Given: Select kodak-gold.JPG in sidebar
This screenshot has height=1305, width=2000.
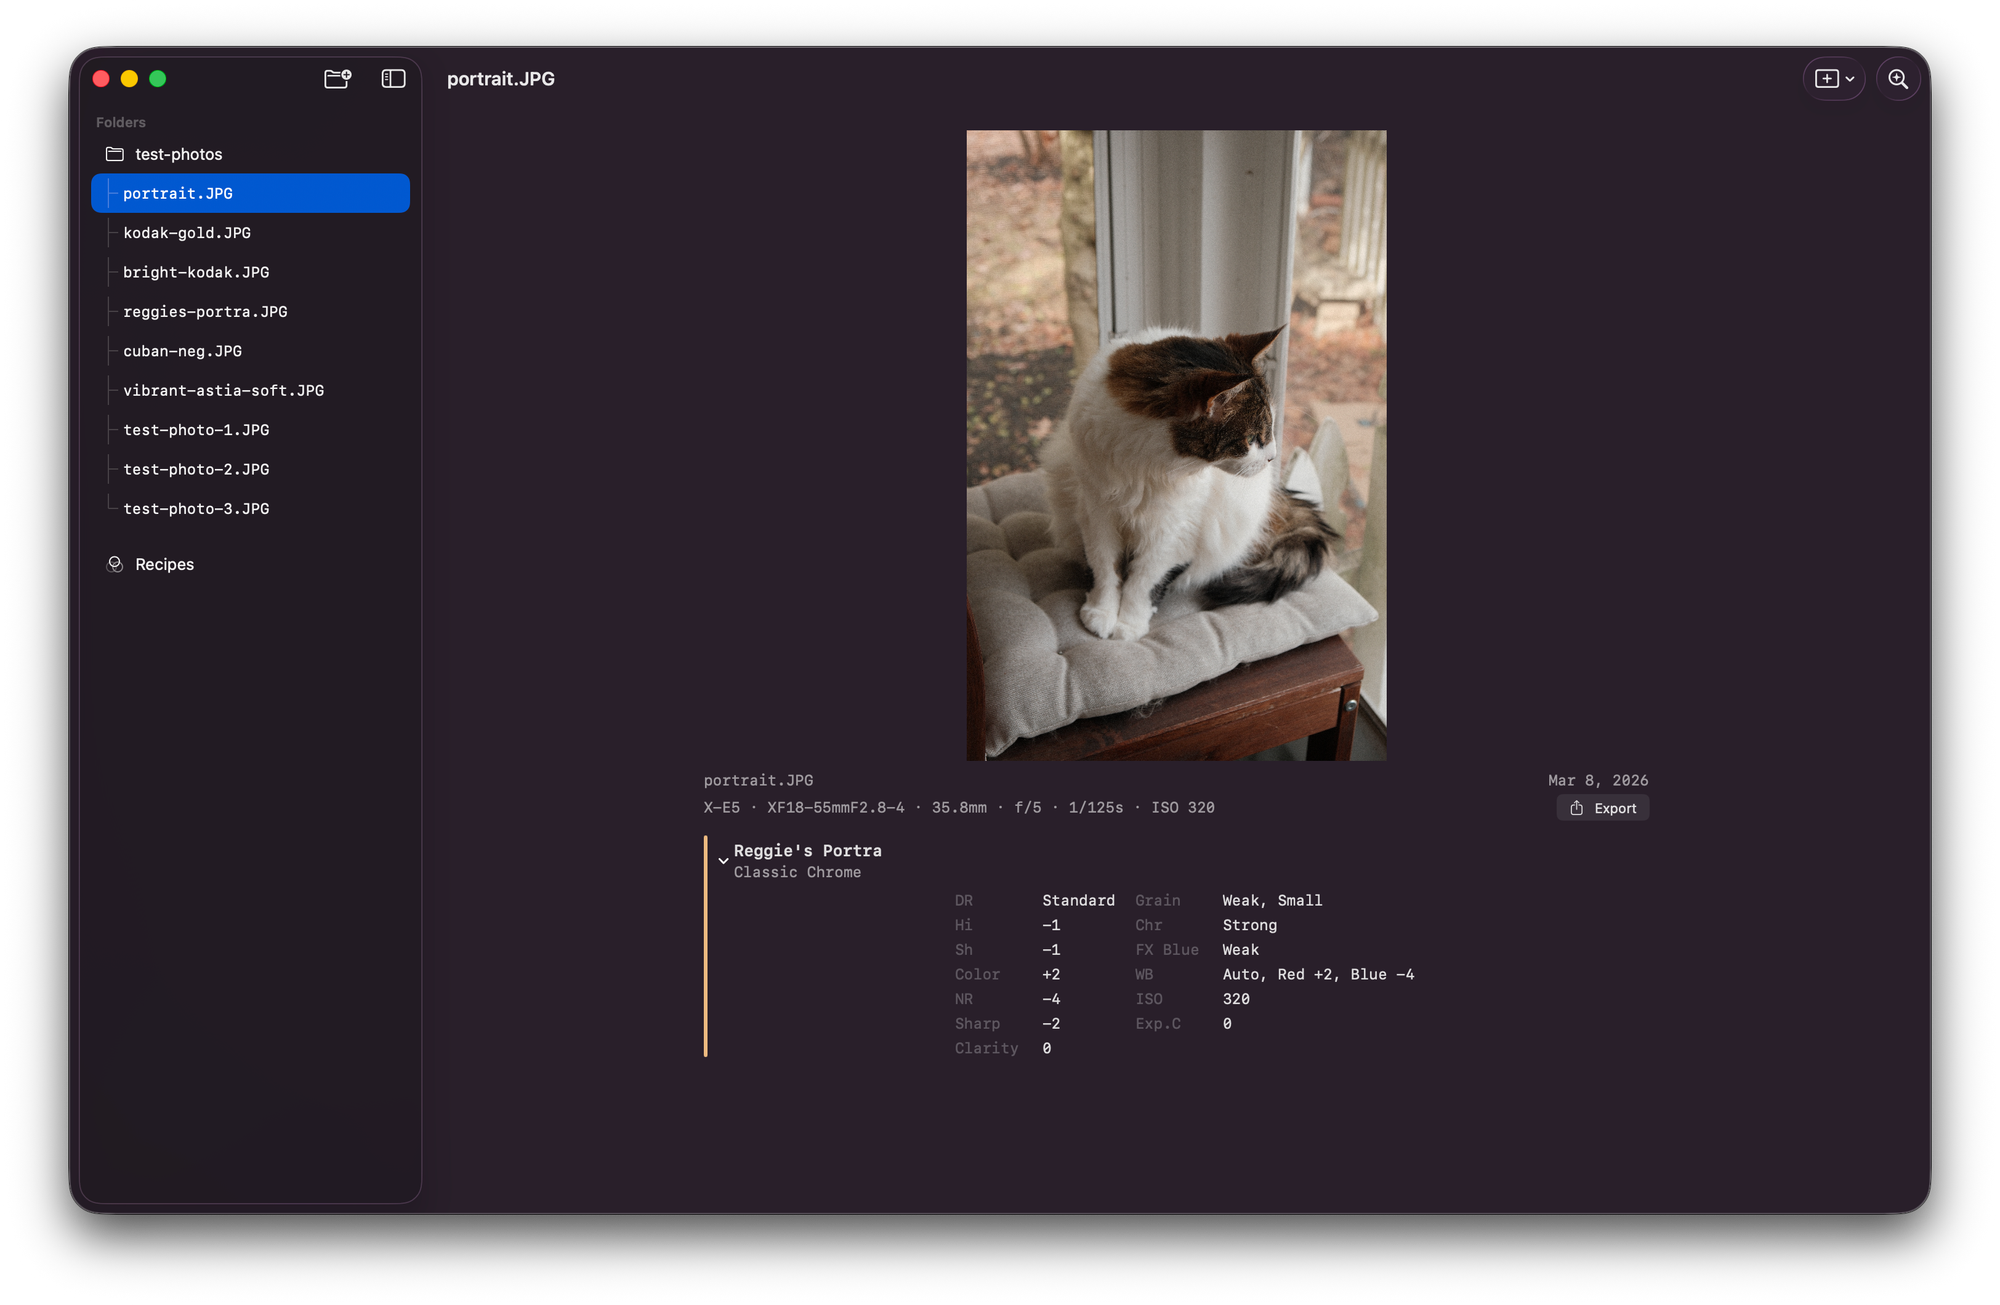Looking at the screenshot, I should click(x=187, y=233).
